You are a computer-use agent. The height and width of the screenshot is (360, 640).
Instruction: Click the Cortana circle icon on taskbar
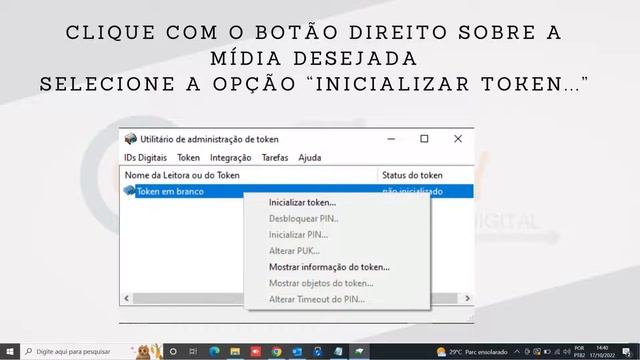click(173, 351)
